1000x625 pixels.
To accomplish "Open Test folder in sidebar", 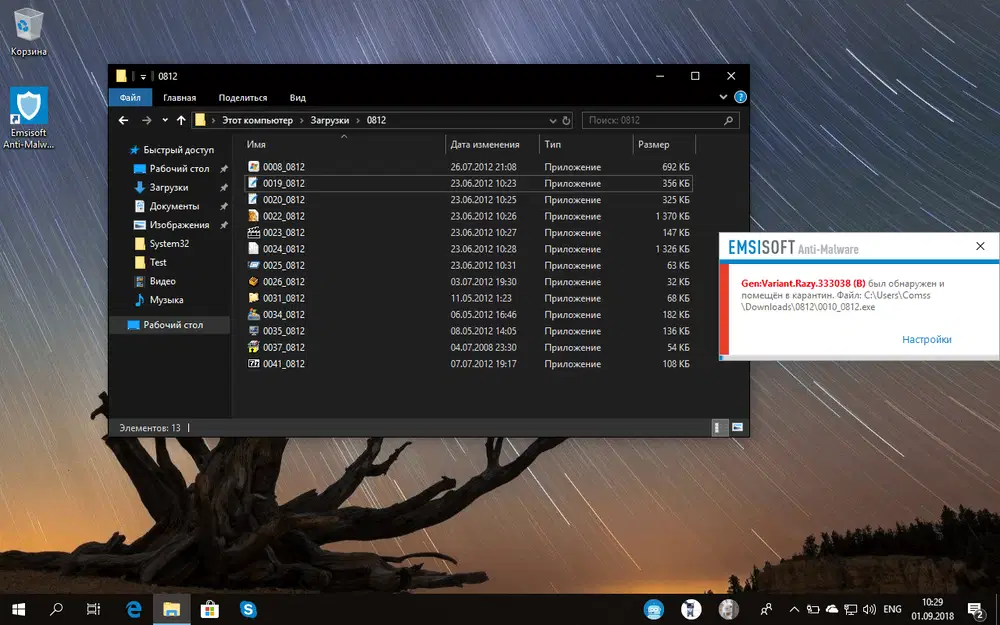I will [158, 262].
